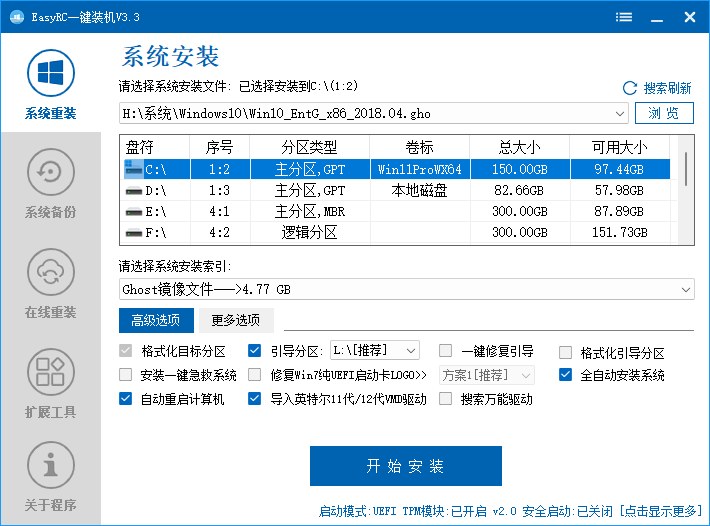Uncheck 导入英特尔11代/12代VMD驱动
This screenshot has height=526, width=710.
pyautogui.click(x=254, y=399)
